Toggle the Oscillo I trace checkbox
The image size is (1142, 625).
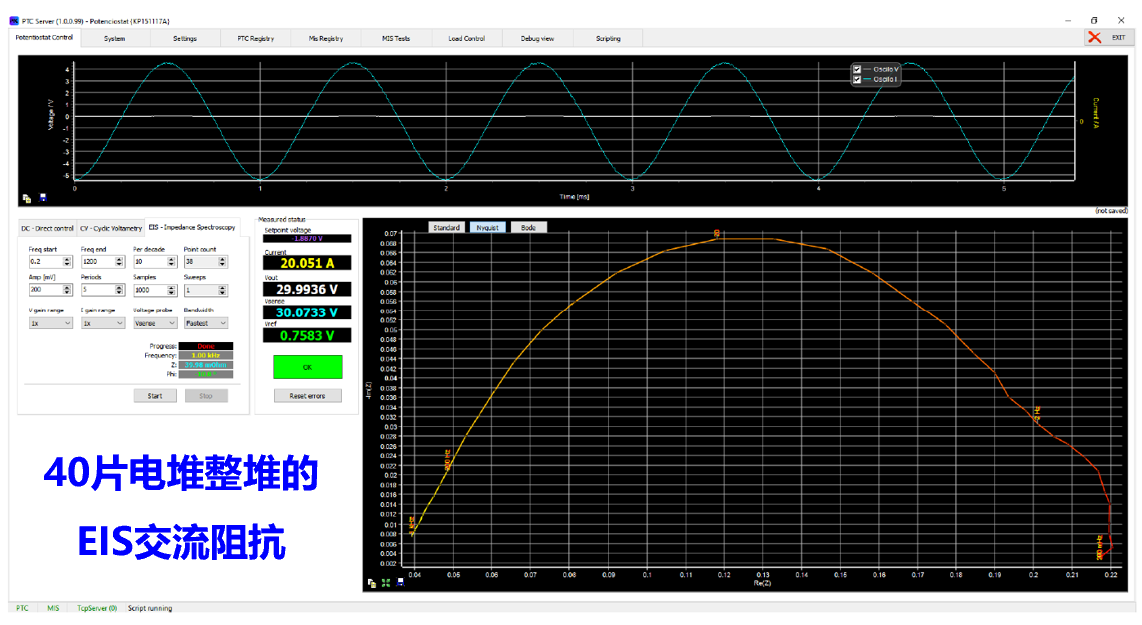coord(857,79)
